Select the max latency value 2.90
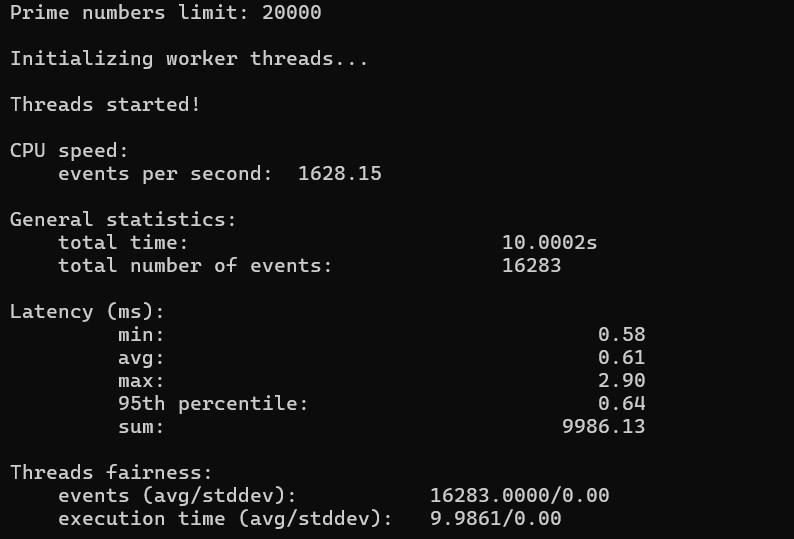The image size is (794, 539). pyautogui.click(x=621, y=381)
